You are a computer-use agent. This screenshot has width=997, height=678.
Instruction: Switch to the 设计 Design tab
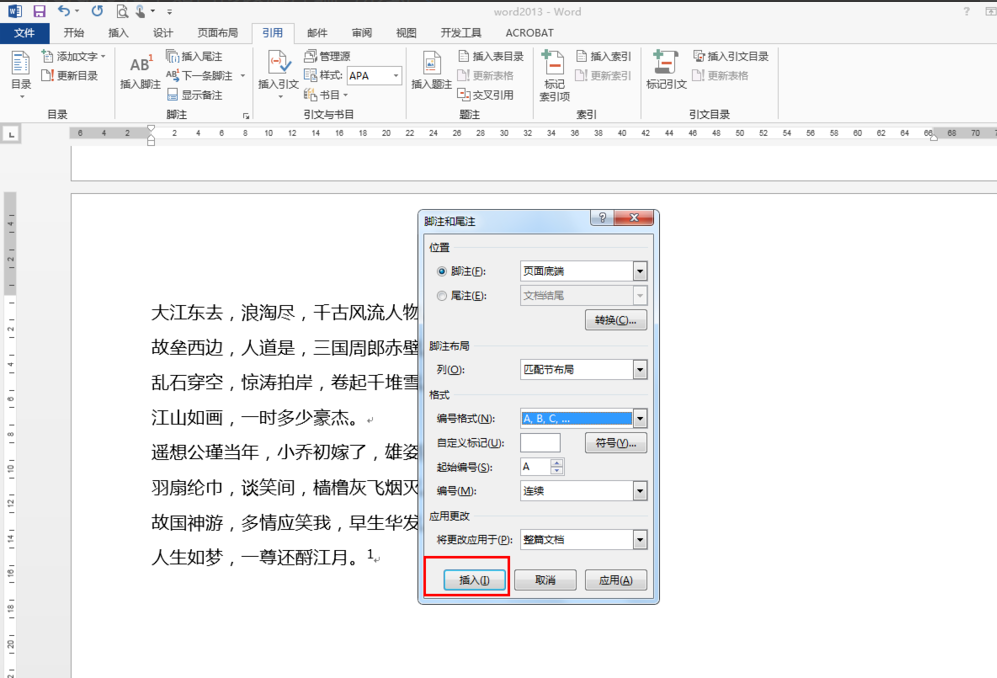pyautogui.click(x=163, y=33)
